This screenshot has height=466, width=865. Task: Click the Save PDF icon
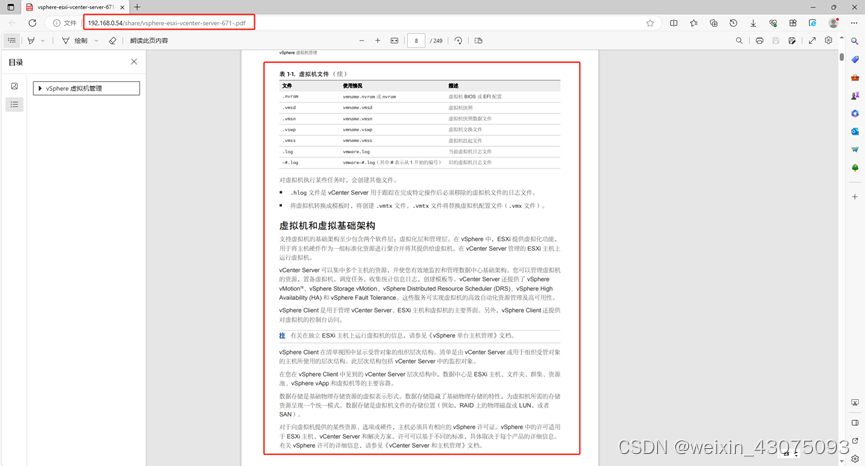[776, 40]
